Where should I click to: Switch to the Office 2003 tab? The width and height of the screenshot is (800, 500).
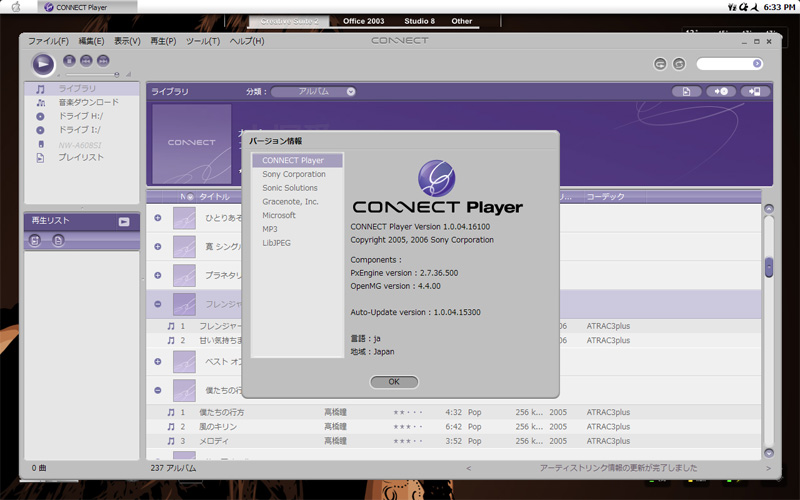point(363,21)
